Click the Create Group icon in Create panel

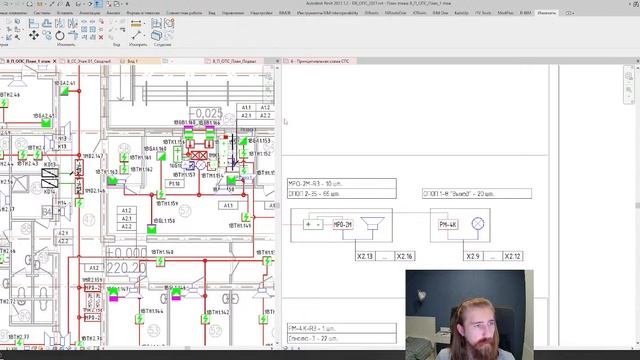click(169, 23)
